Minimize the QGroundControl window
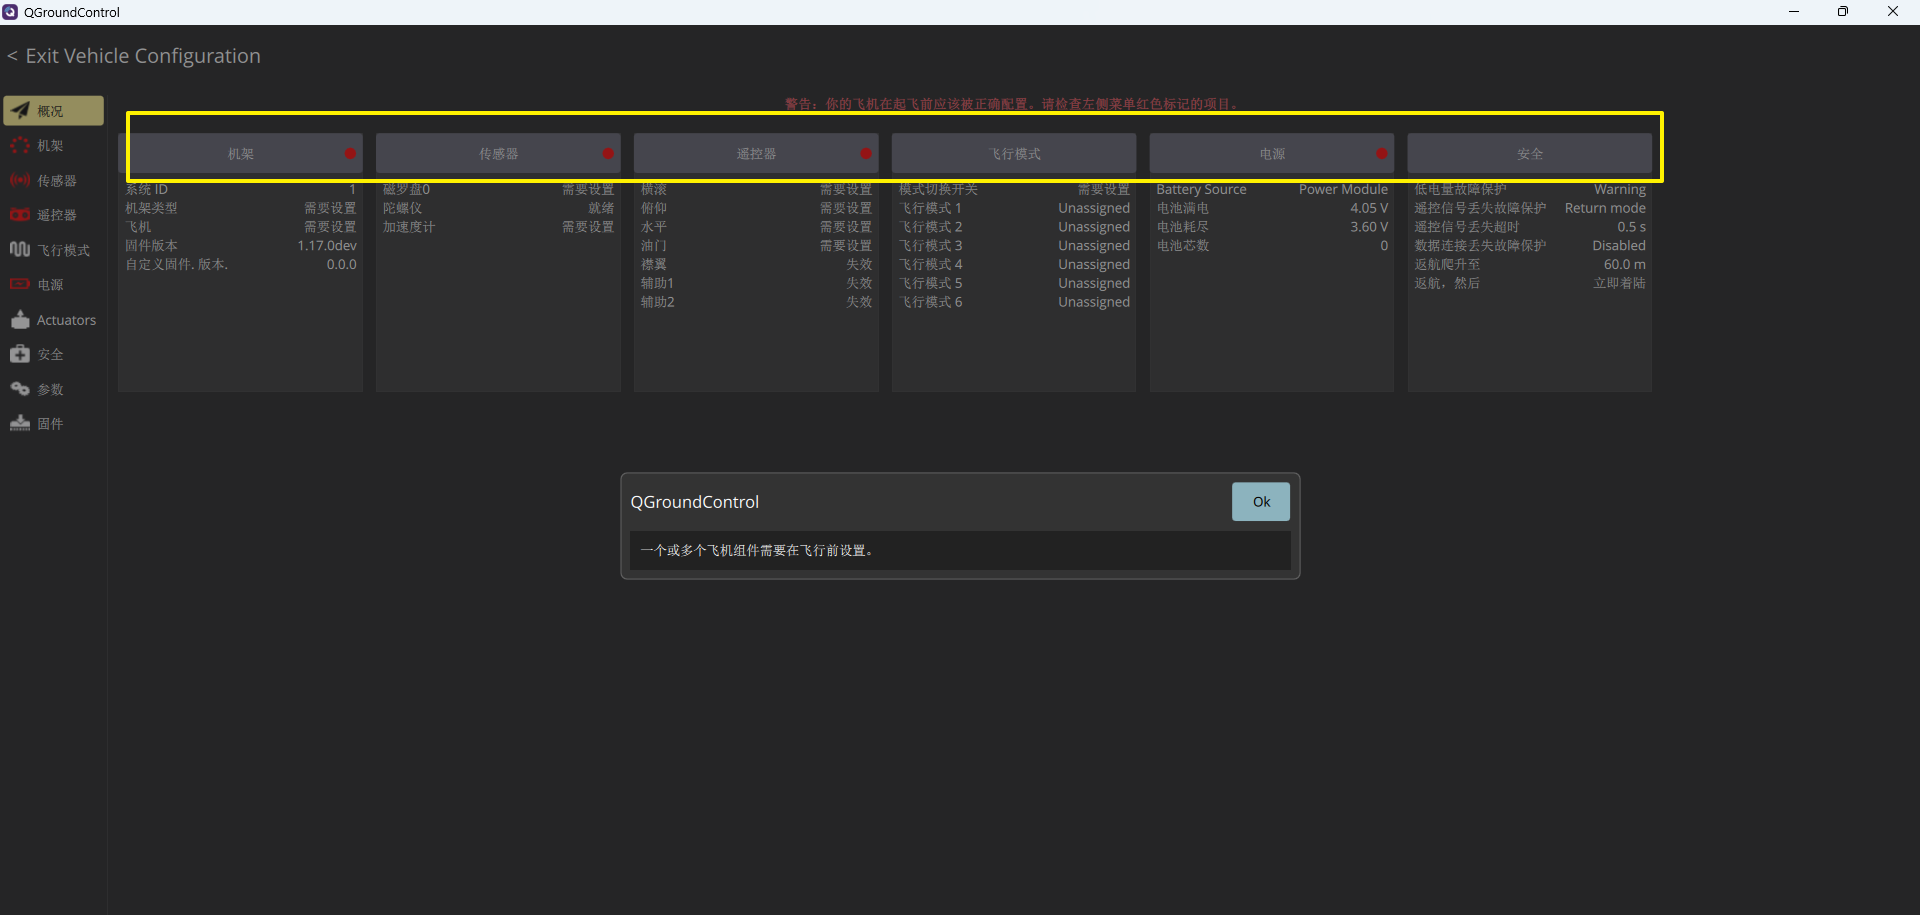Viewport: 1920px width, 915px height. [1794, 12]
